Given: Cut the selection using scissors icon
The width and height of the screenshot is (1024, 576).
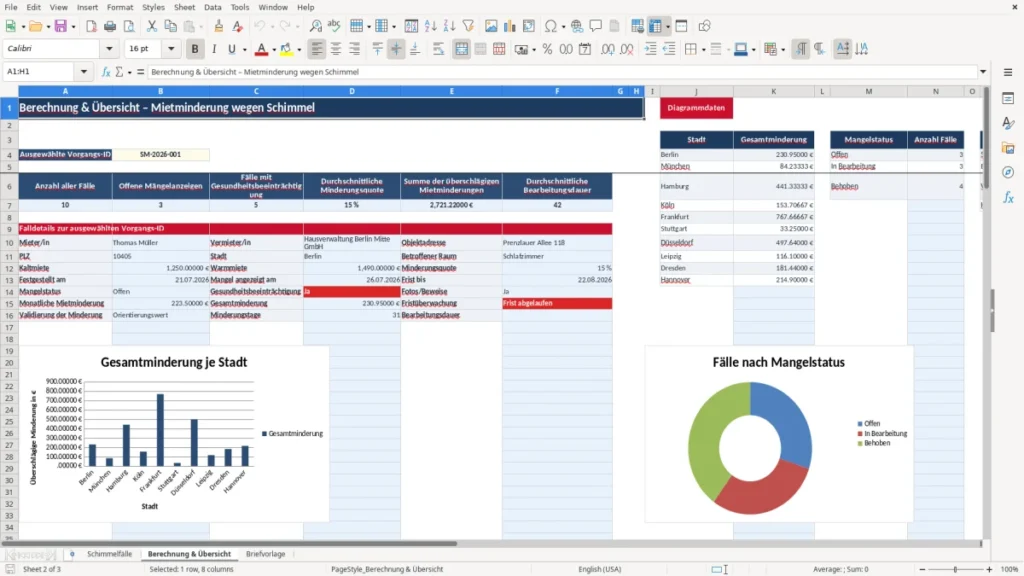Looking at the screenshot, I should [x=152, y=26].
